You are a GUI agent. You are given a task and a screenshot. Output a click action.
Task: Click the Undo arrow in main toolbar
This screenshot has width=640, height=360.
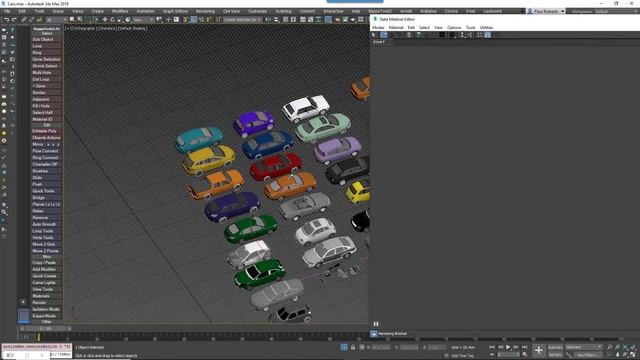[7, 20]
